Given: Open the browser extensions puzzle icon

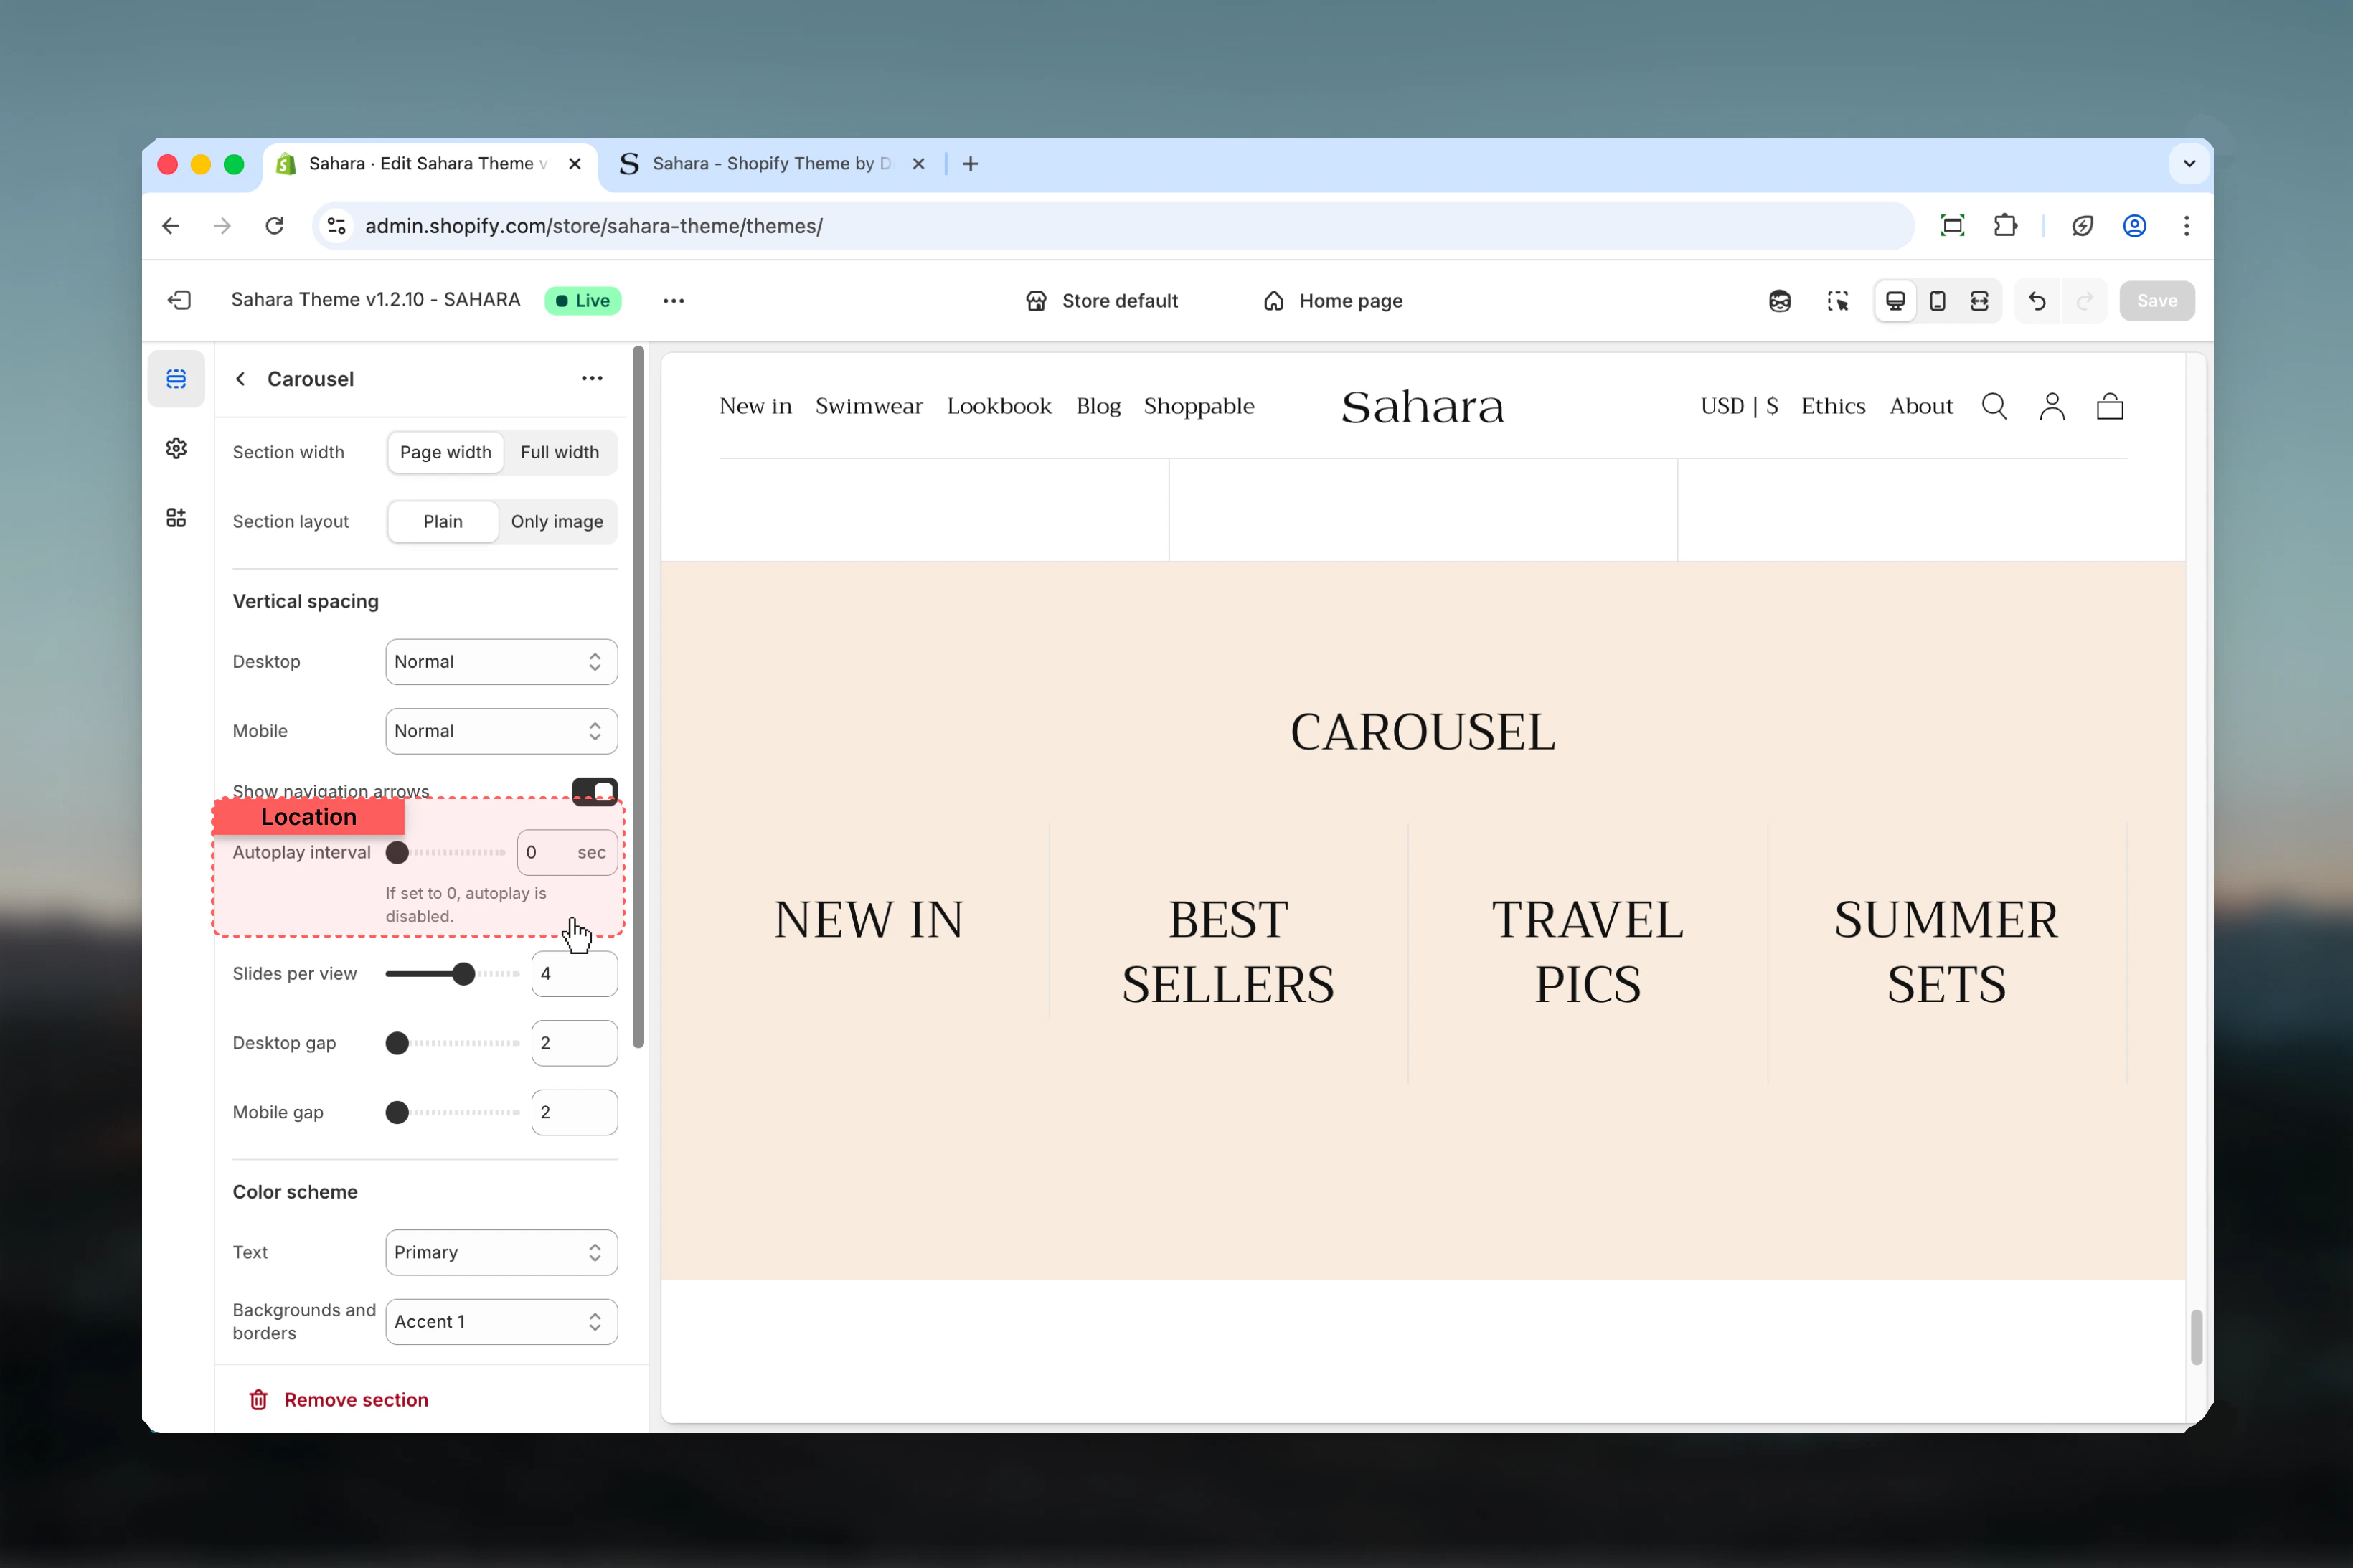Looking at the screenshot, I should 2005,226.
